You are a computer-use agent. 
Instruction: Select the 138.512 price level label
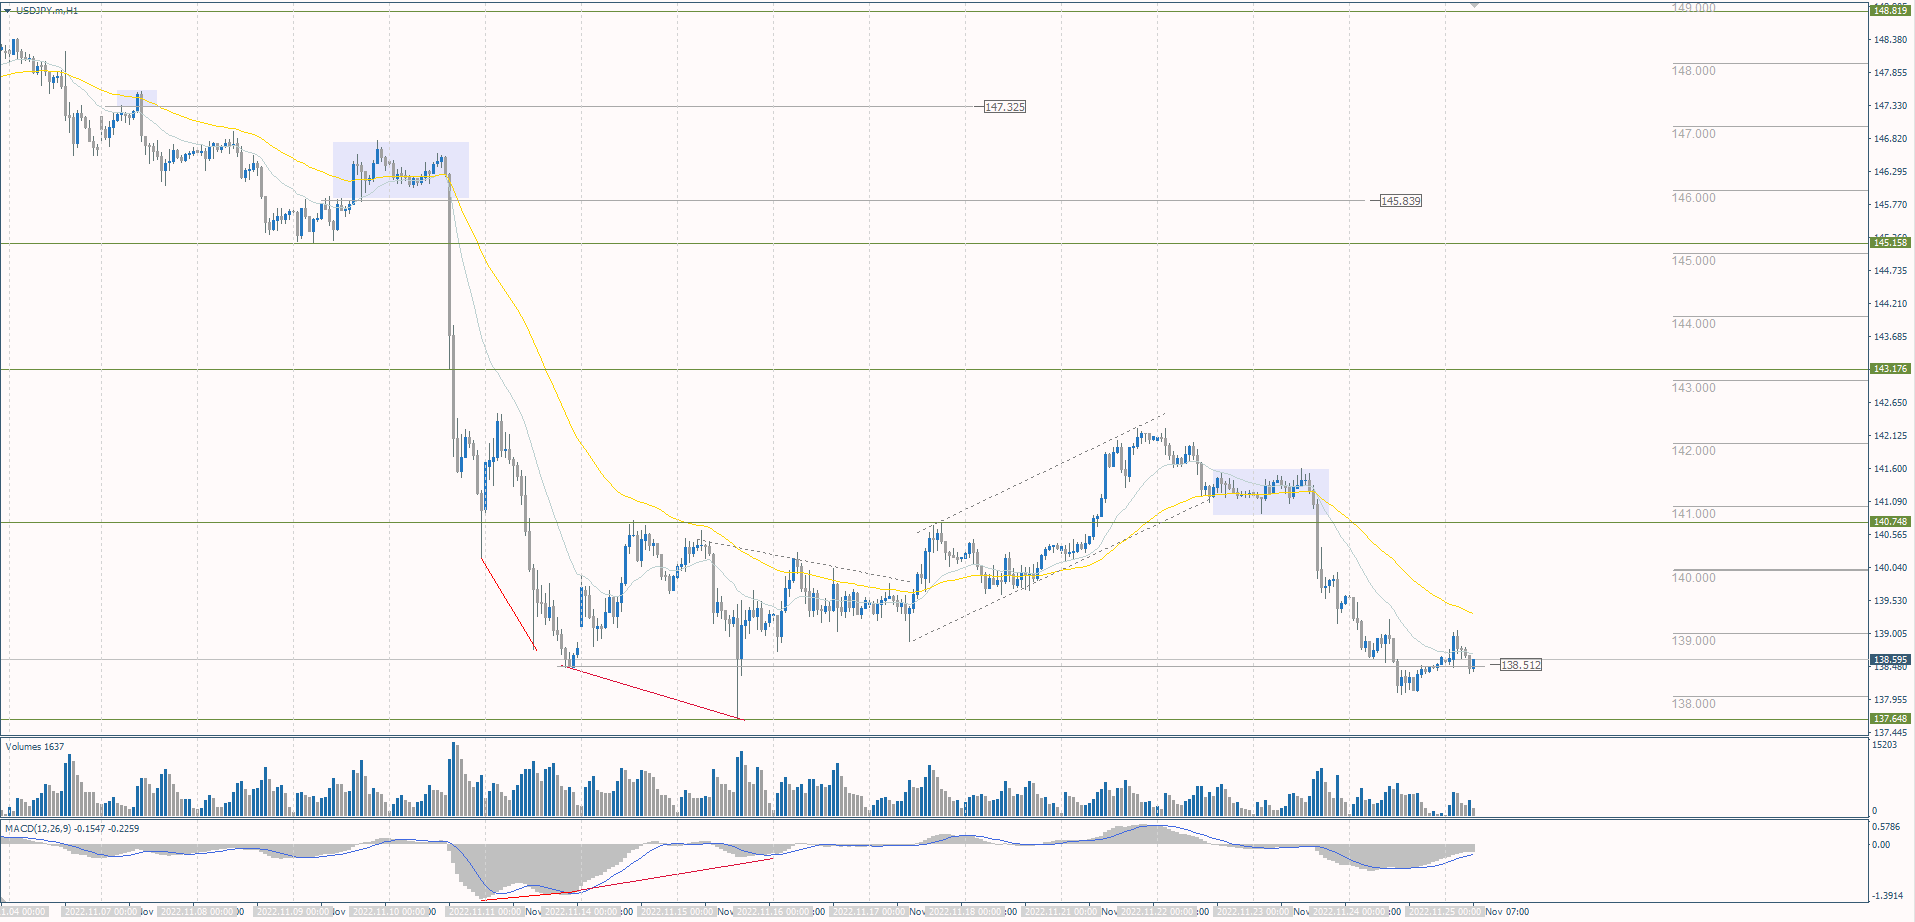(1521, 665)
